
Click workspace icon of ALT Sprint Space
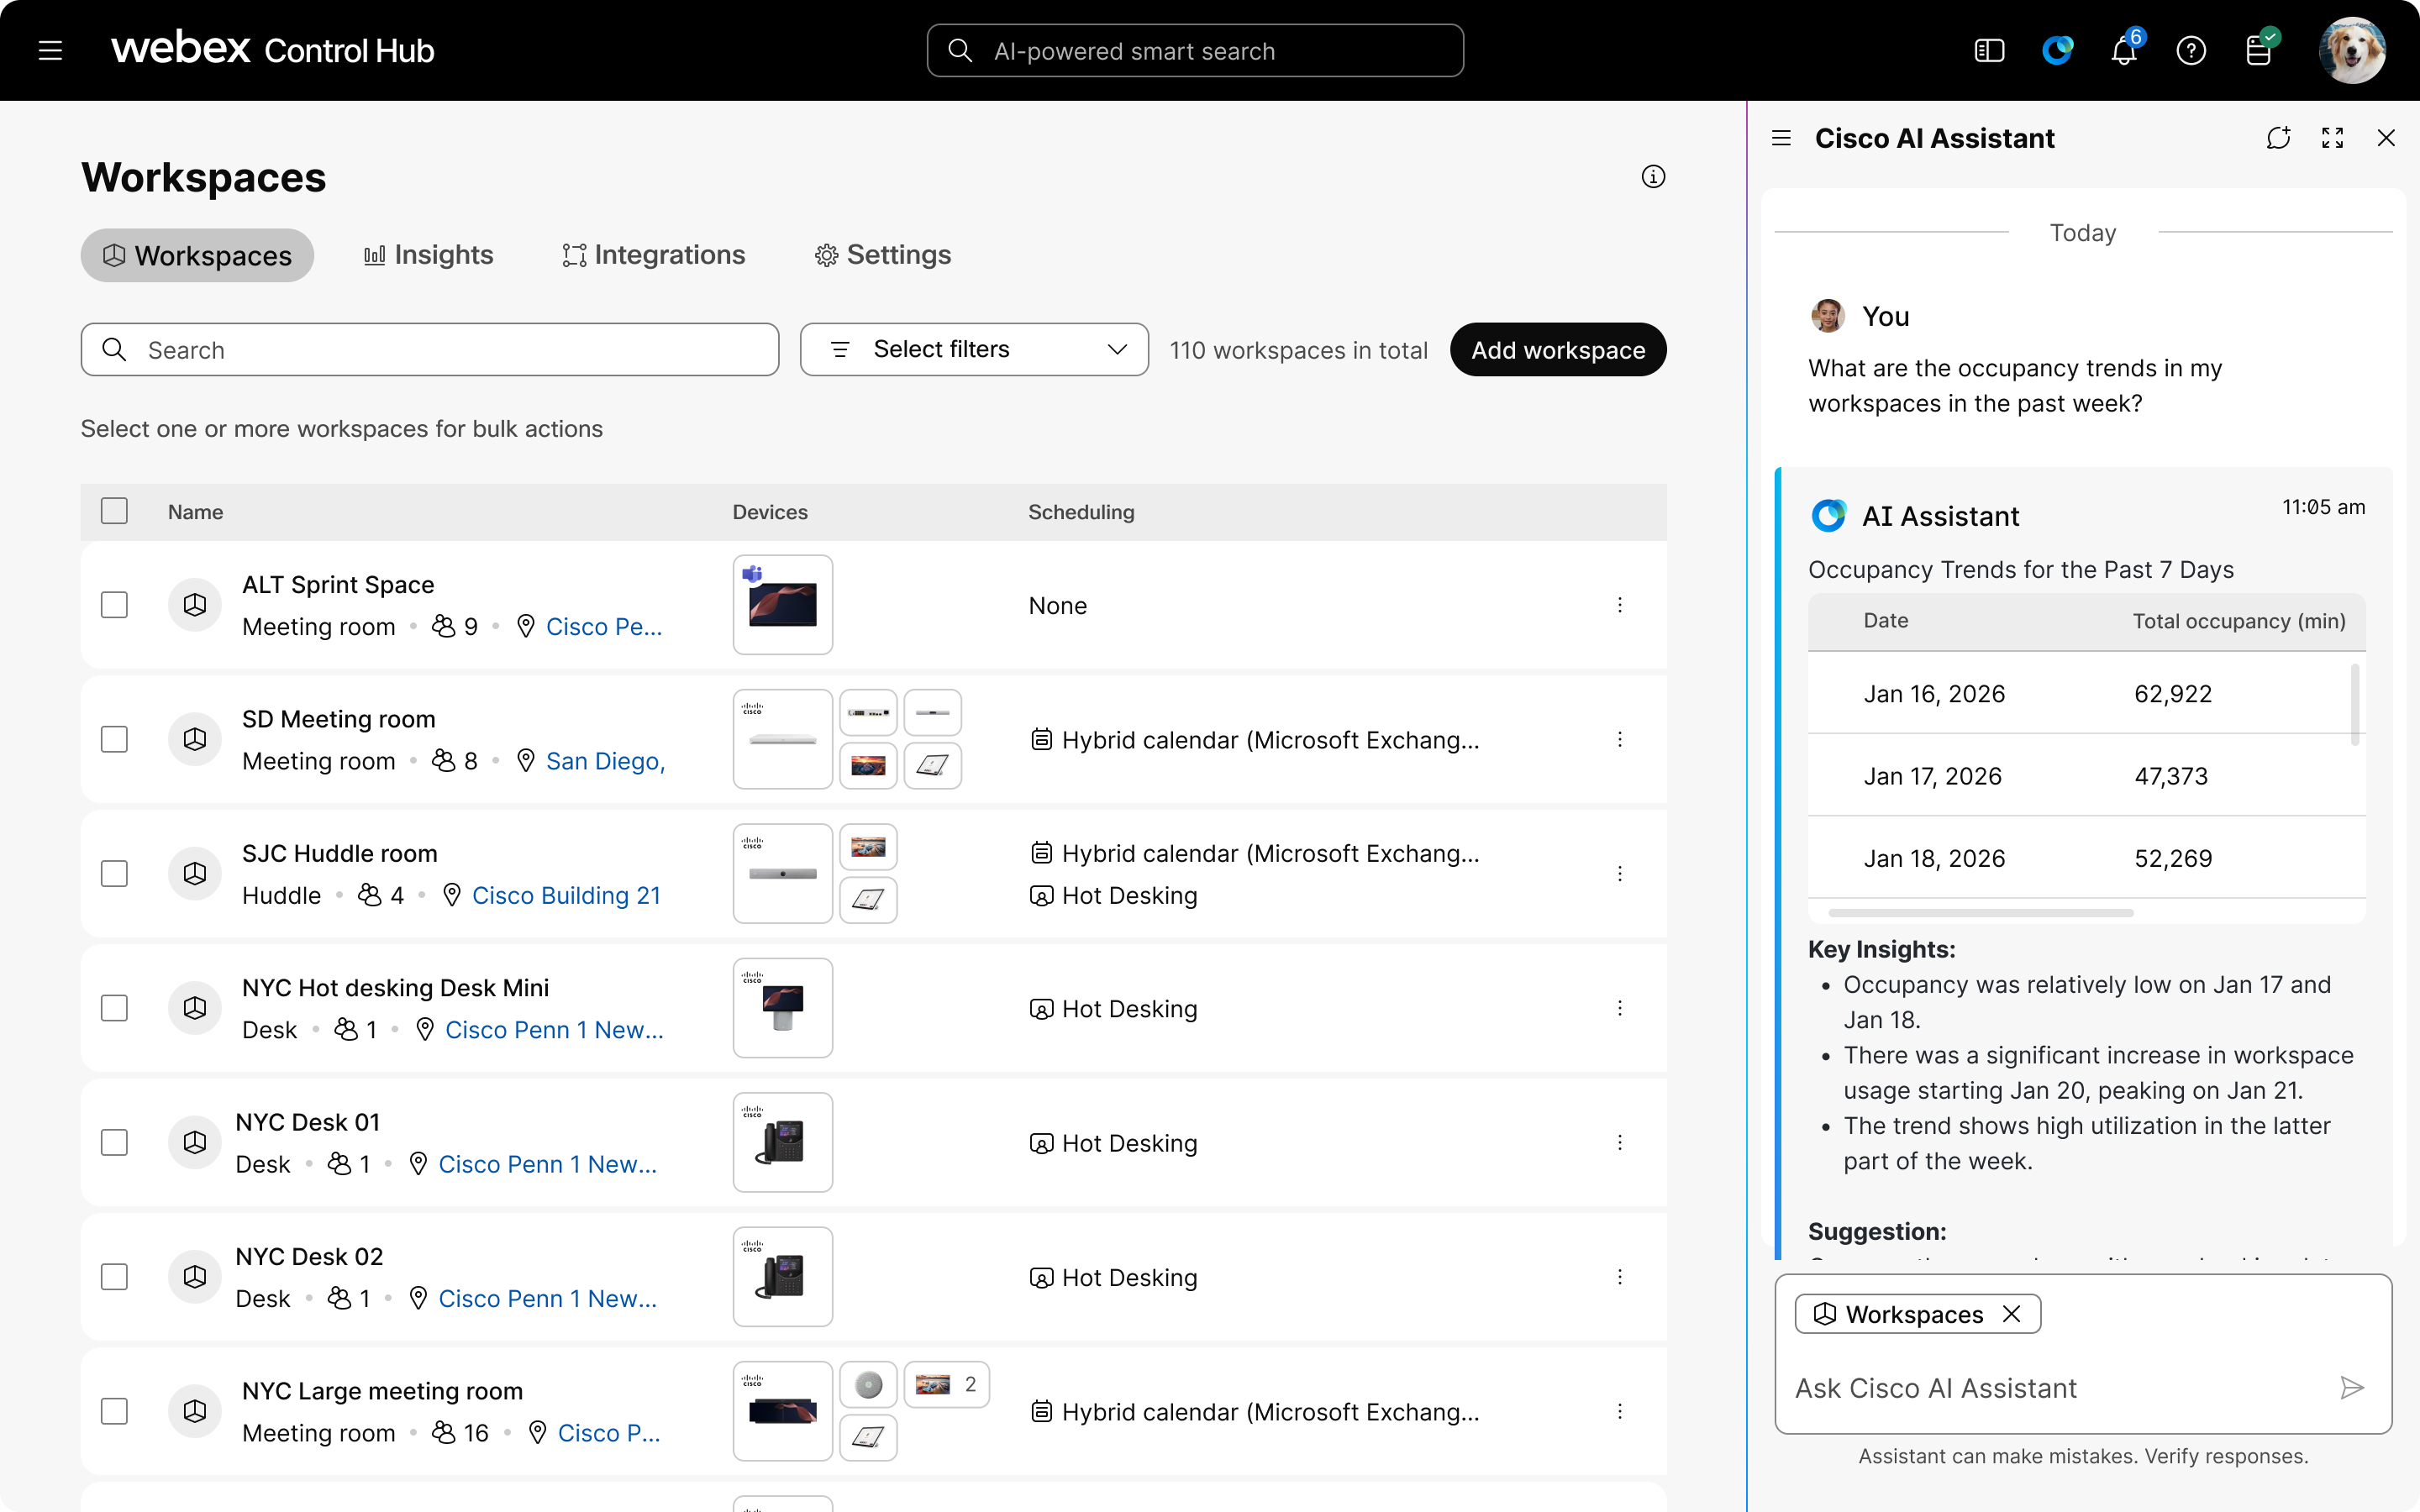point(195,605)
